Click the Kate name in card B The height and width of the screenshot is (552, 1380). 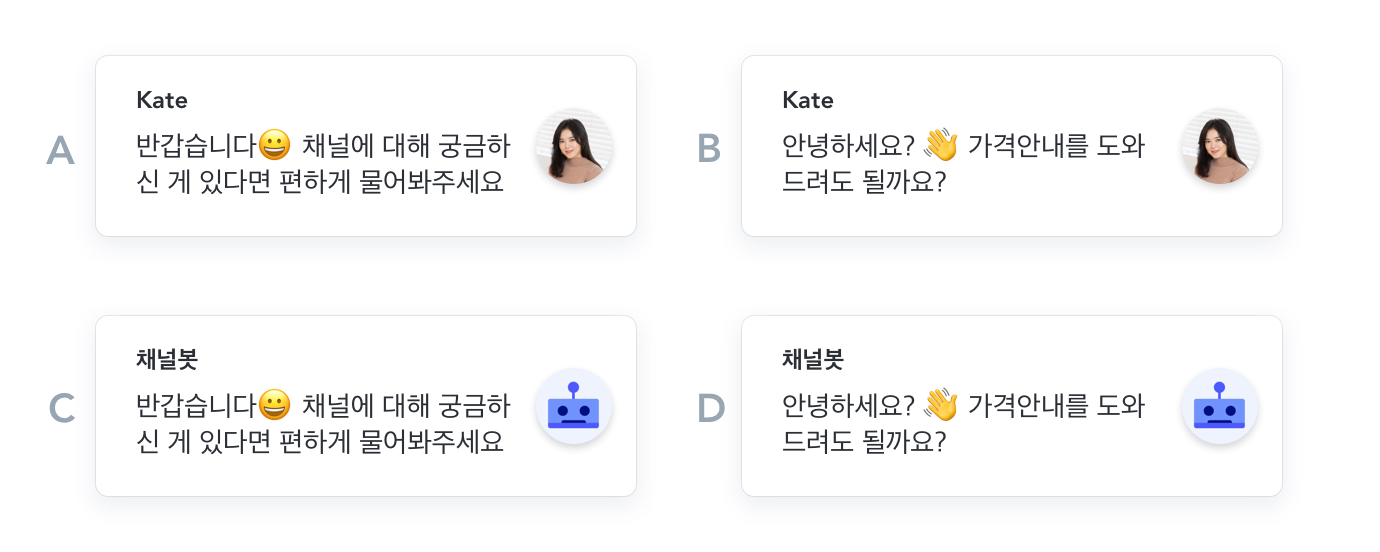click(808, 100)
